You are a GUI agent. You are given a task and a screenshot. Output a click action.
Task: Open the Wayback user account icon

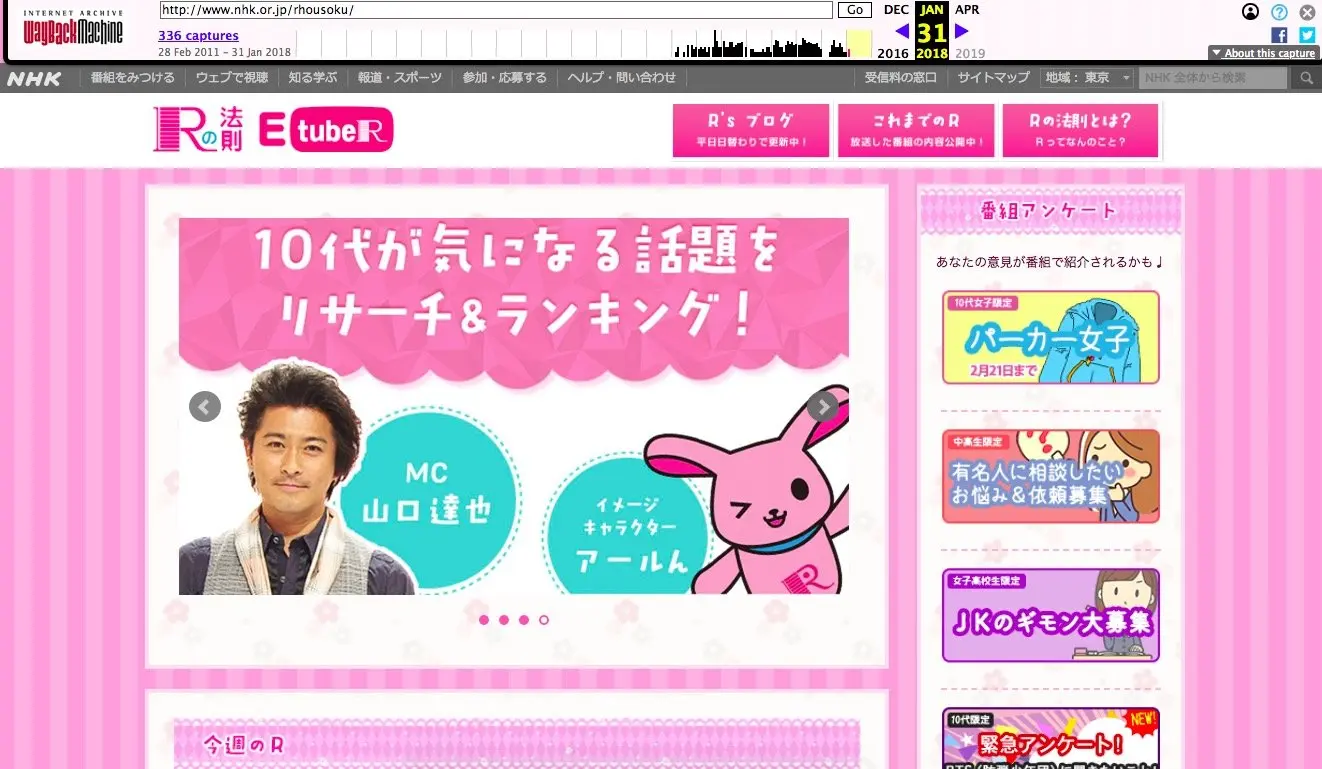tap(1250, 12)
